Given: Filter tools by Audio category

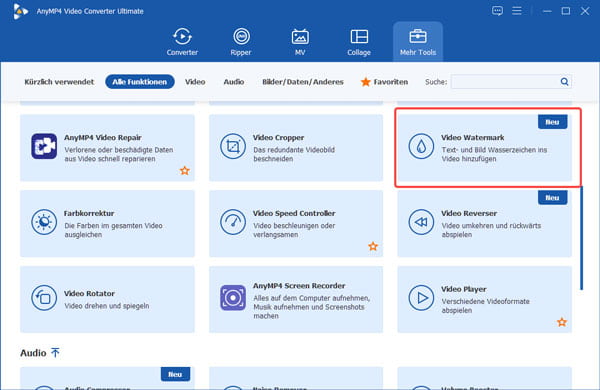Looking at the screenshot, I should pos(234,82).
